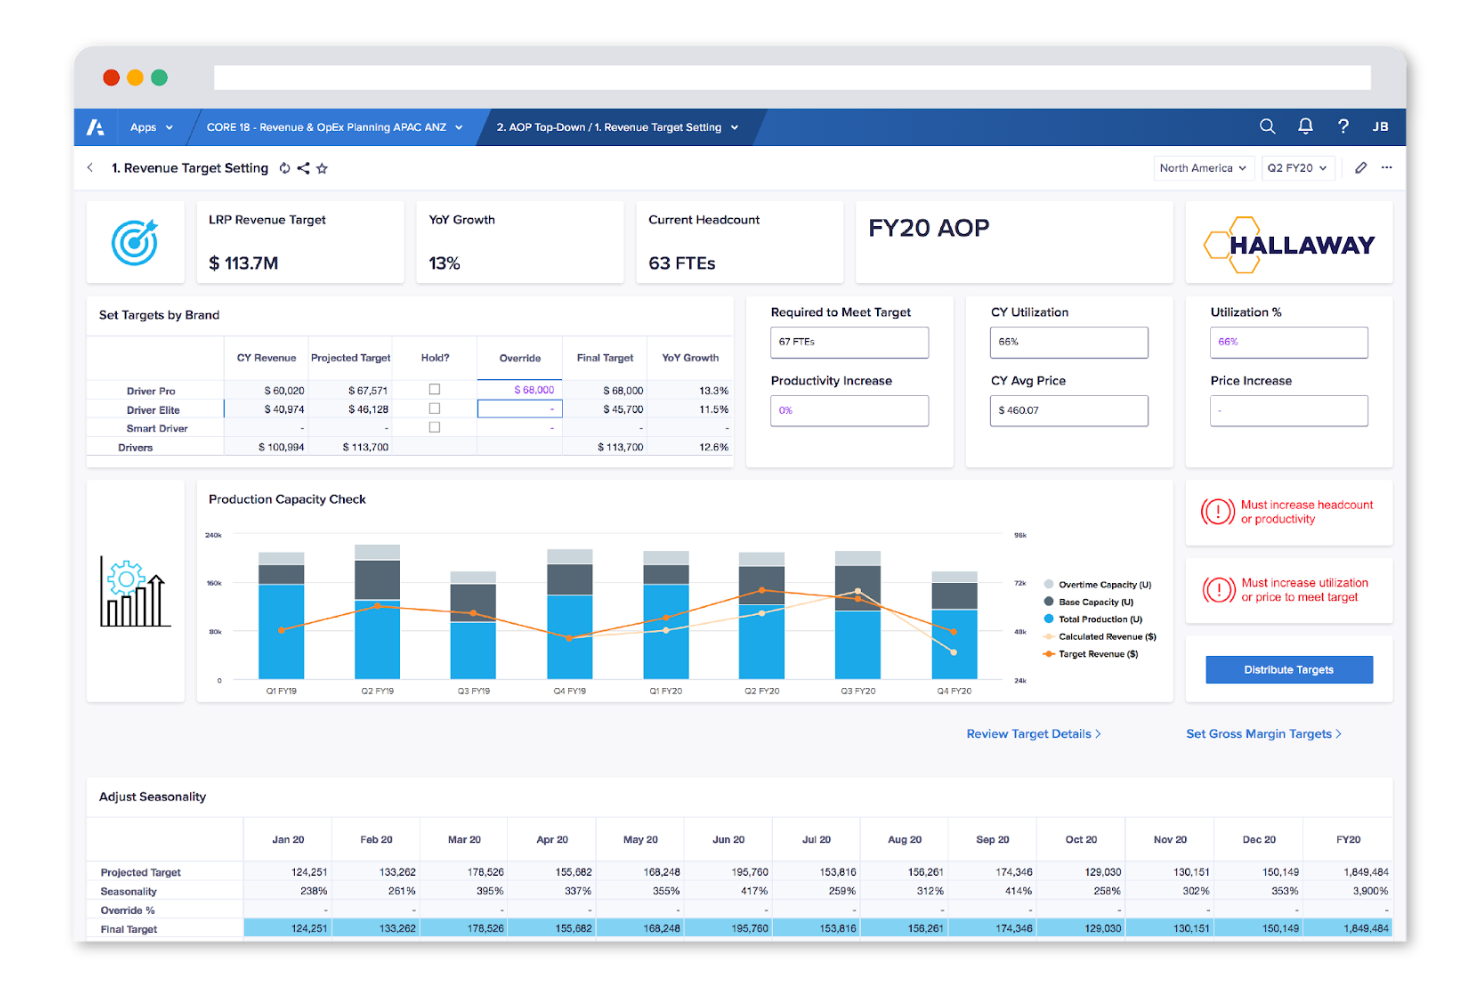The height and width of the screenshot is (987, 1480).
Task: Share the Revenue Target Setting dashboard
Action: [x=305, y=168]
